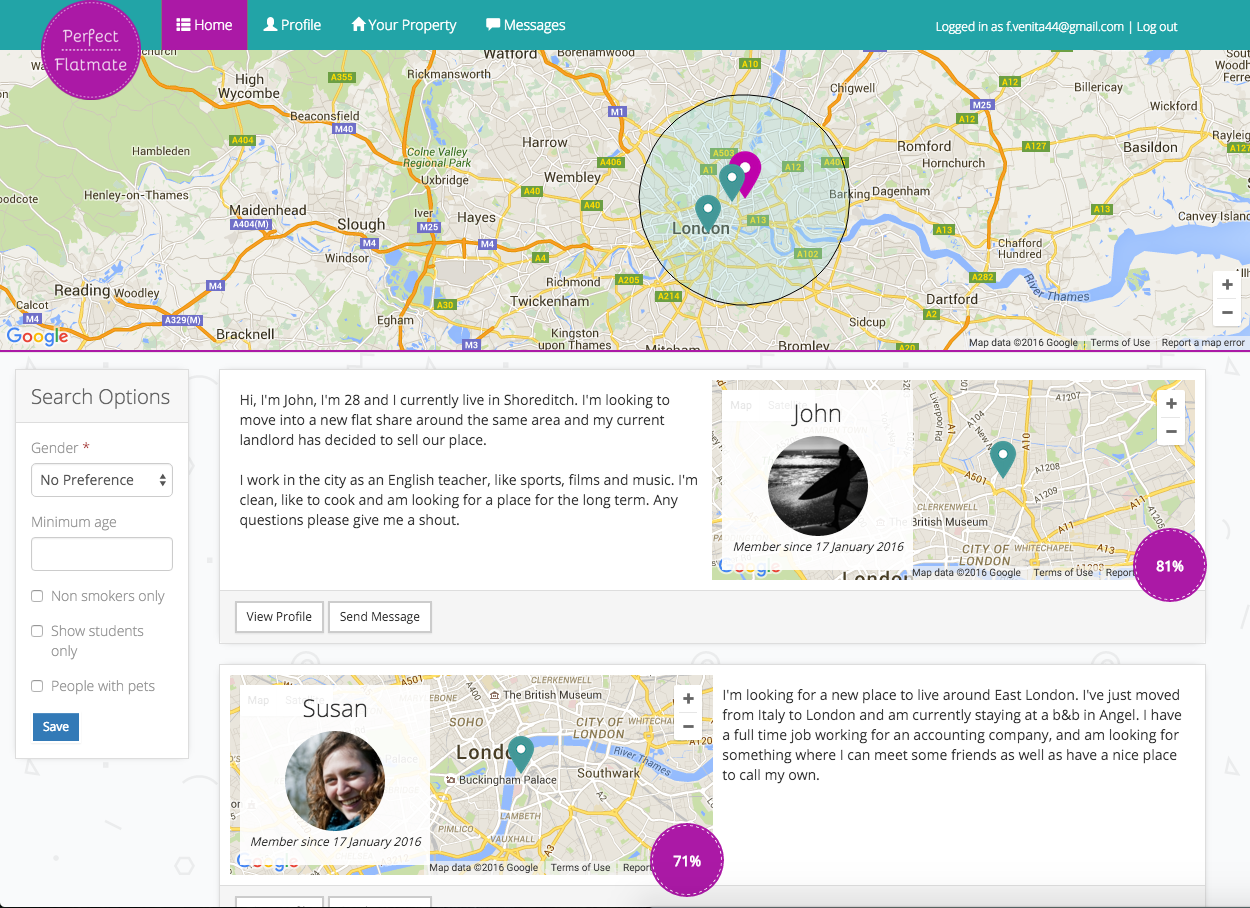Click Susan's profile photo
This screenshot has height=908, width=1250.
pos(335,781)
